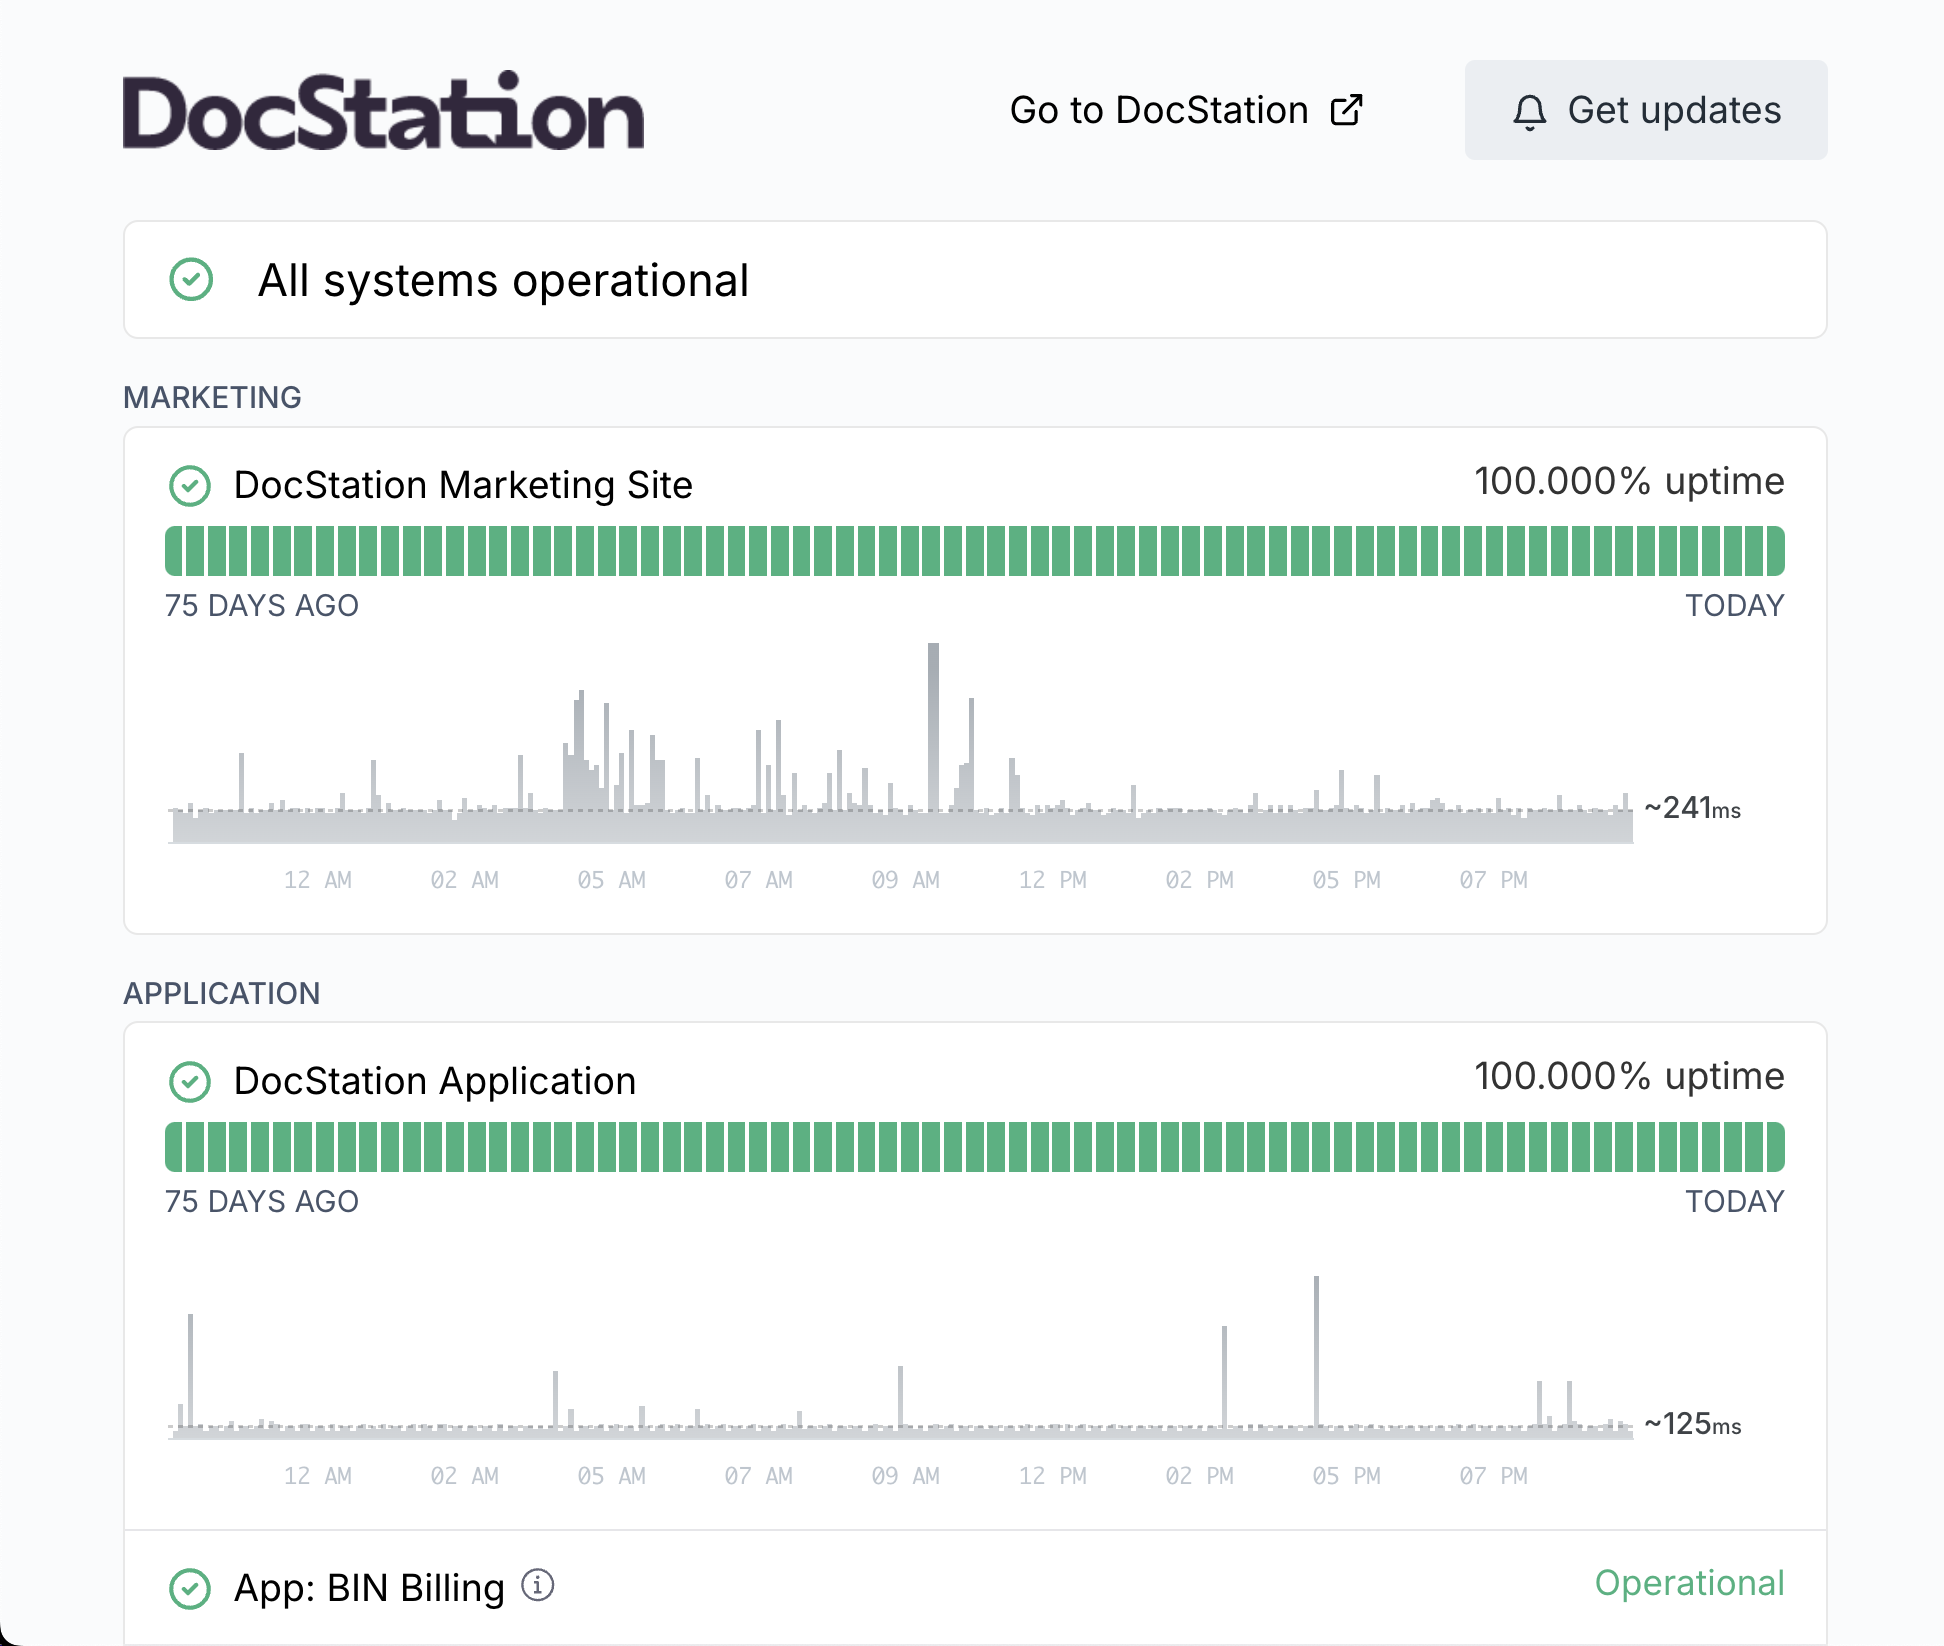
Task: Click Application 100.000% uptime value
Action: (1629, 1076)
